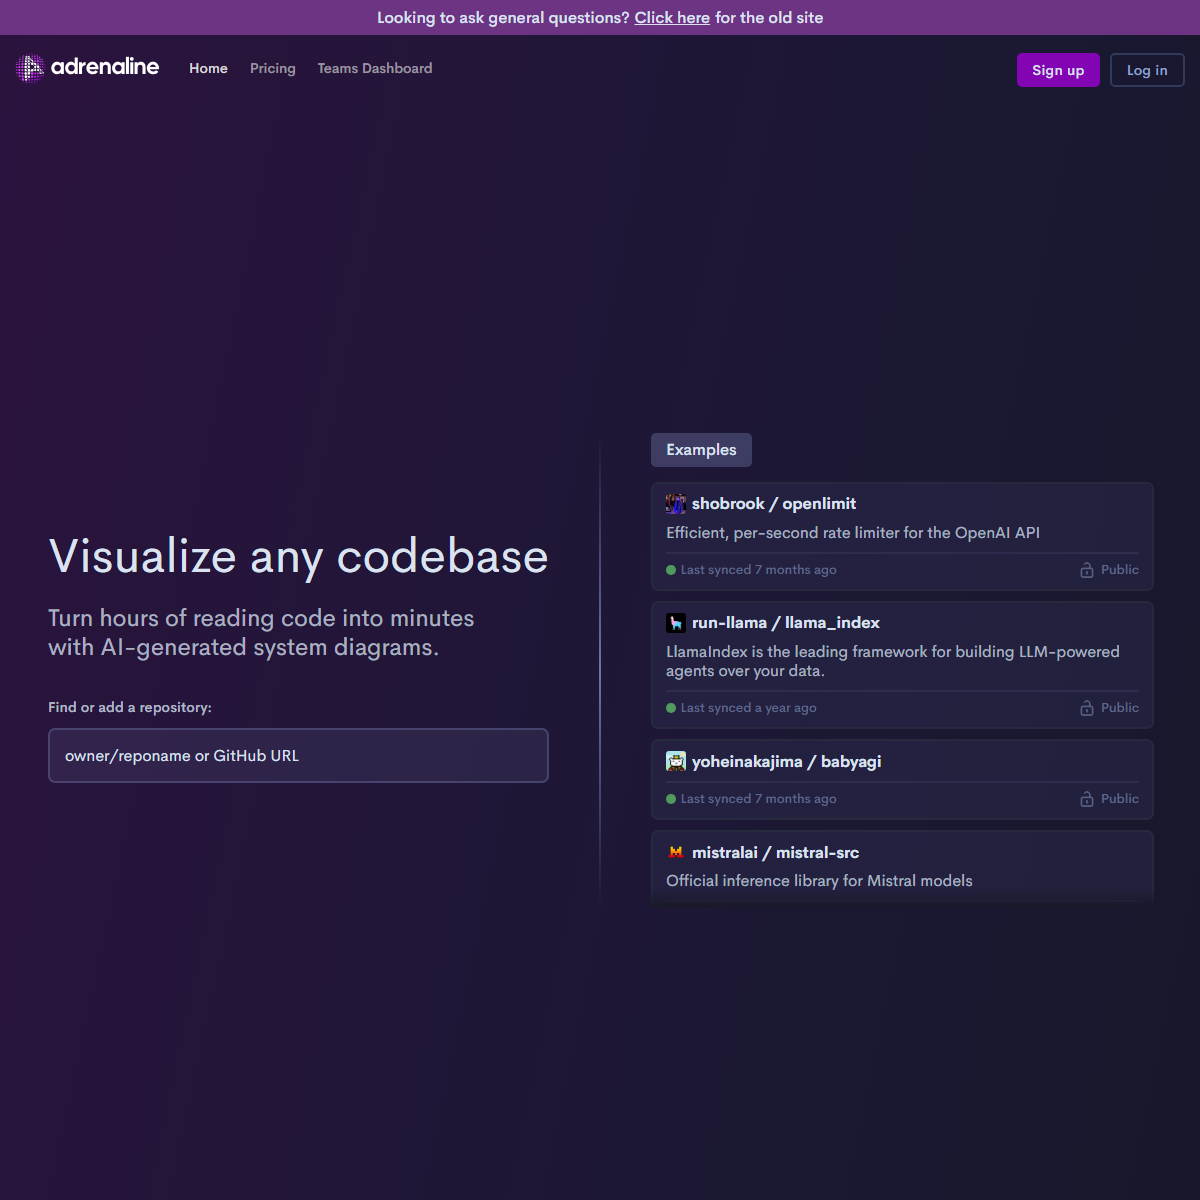This screenshot has height=1200, width=1200.
Task: Click the Sign up button
Action: tap(1058, 70)
